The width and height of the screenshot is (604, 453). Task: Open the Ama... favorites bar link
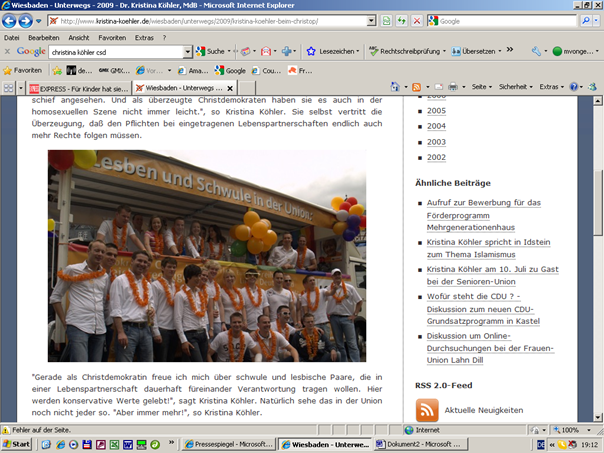(193, 70)
